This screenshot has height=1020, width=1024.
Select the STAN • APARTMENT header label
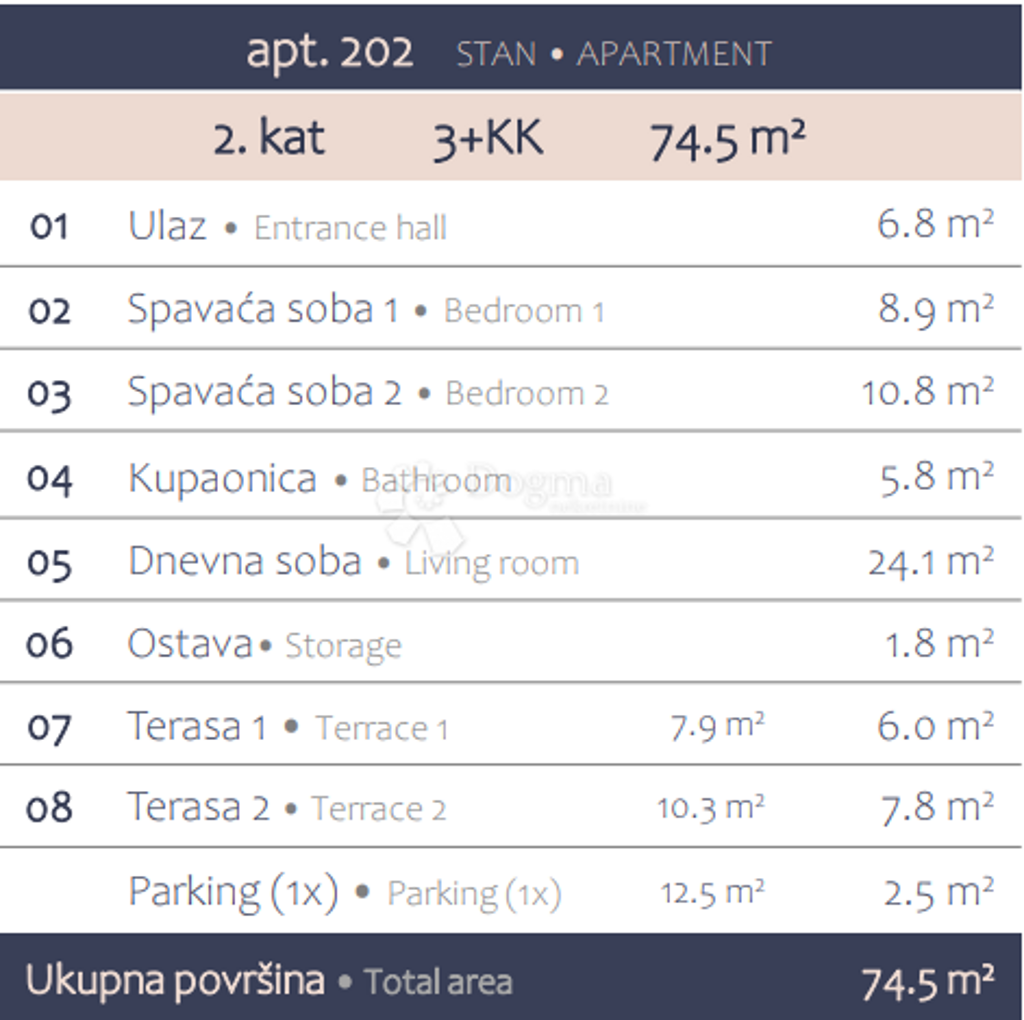(x=614, y=54)
